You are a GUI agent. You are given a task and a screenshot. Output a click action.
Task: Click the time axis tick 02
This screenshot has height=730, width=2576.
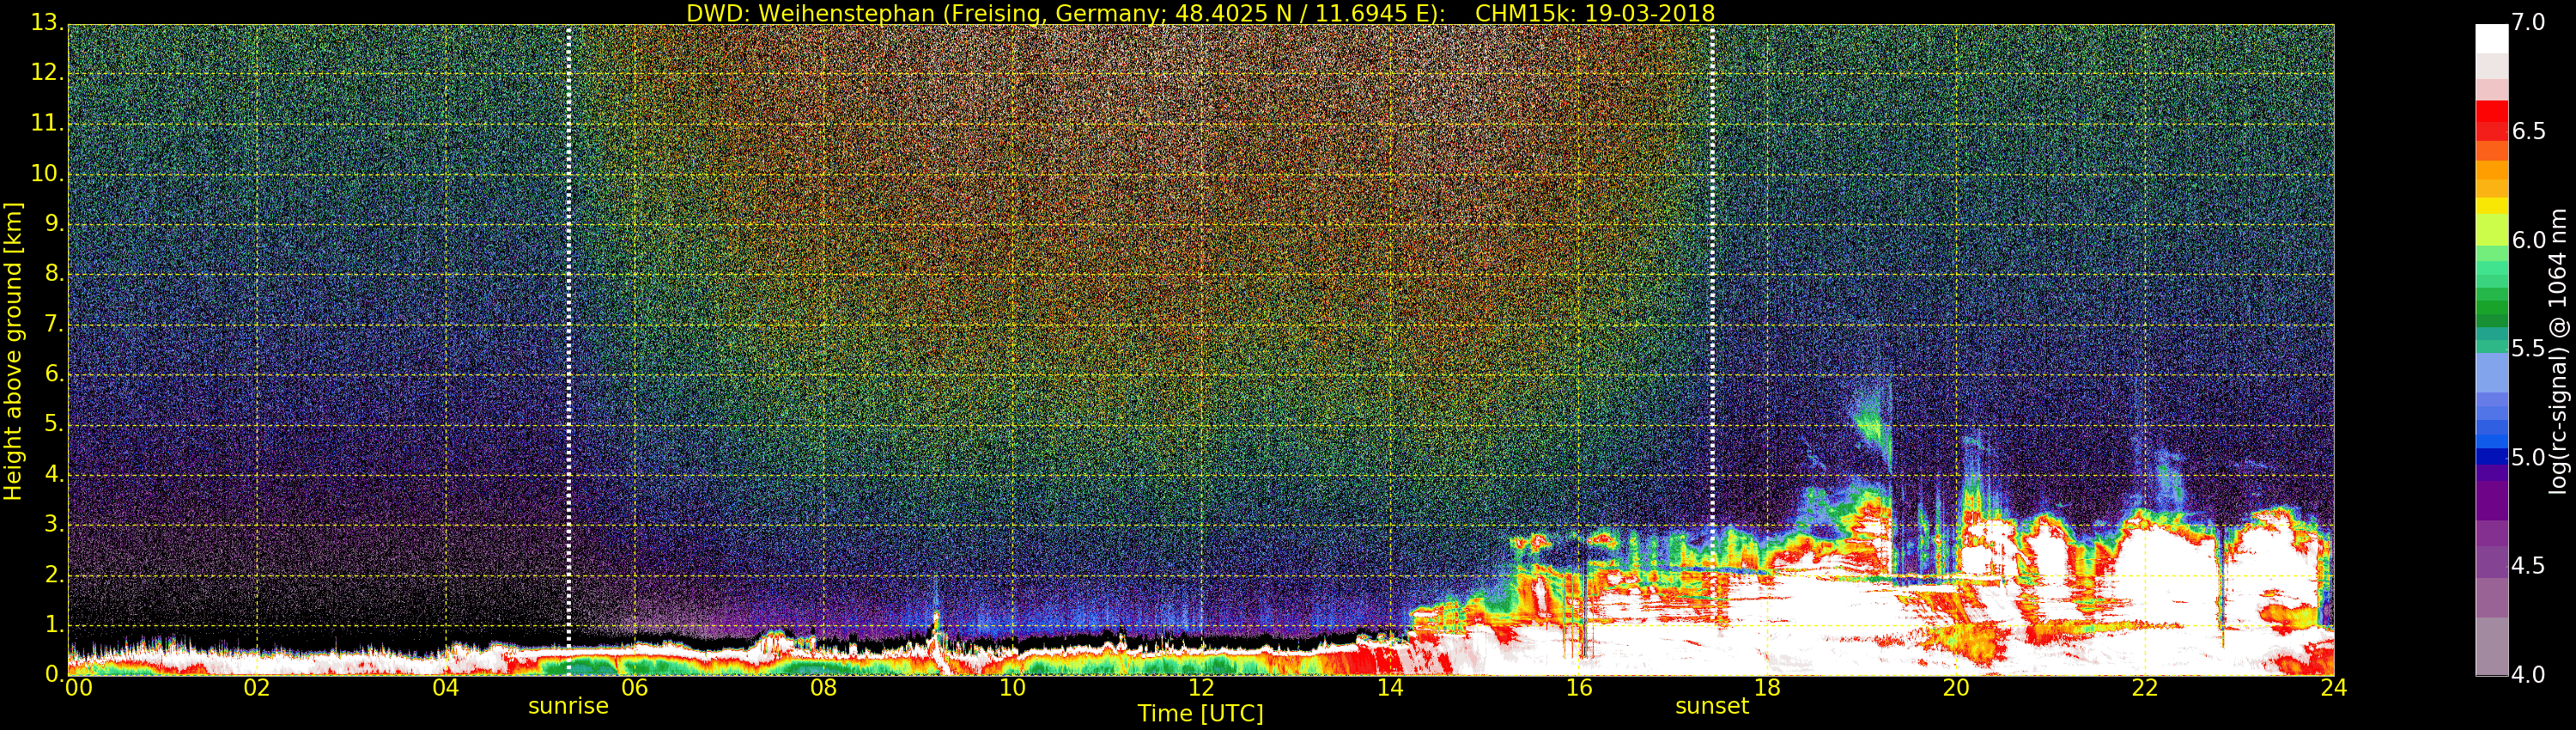(257, 688)
